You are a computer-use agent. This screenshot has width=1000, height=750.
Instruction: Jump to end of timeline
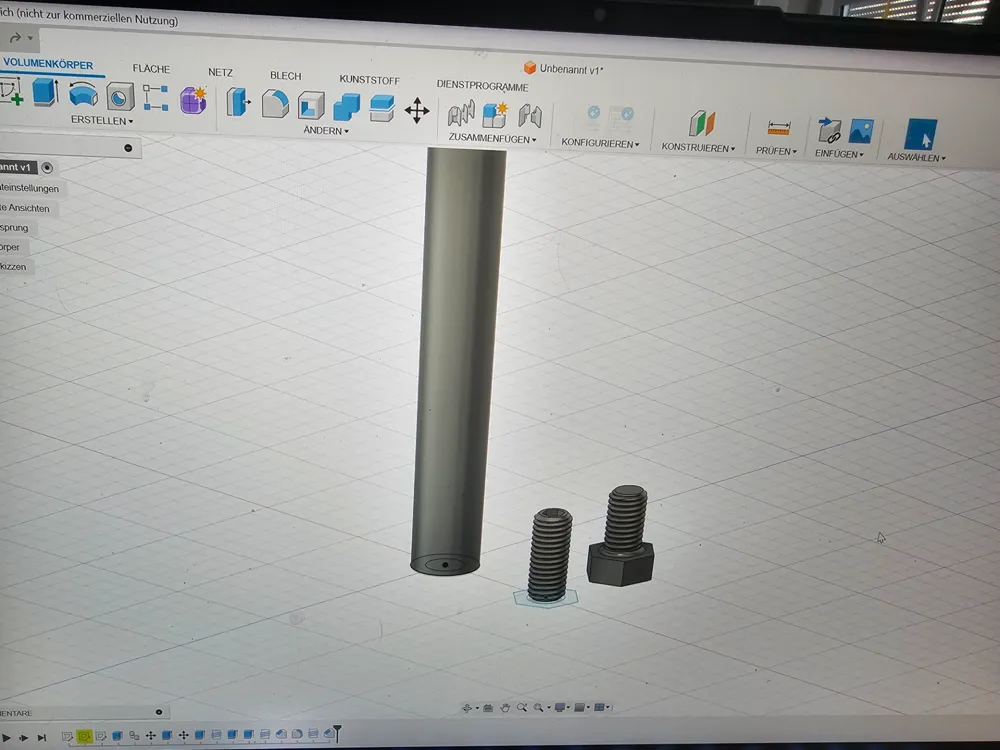click(42, 738)
